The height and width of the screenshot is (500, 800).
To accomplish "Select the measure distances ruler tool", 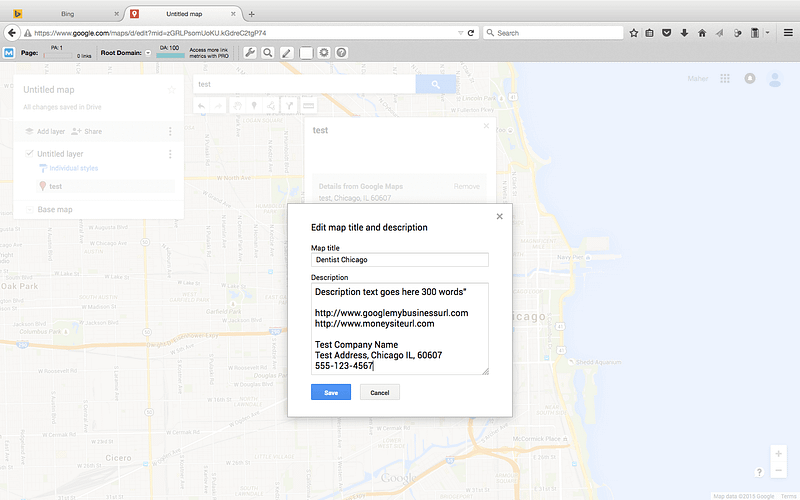I will 308,106.
